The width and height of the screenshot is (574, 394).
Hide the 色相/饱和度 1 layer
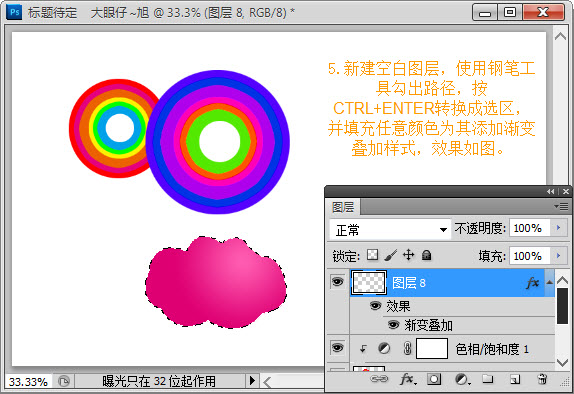click(337, 348)
